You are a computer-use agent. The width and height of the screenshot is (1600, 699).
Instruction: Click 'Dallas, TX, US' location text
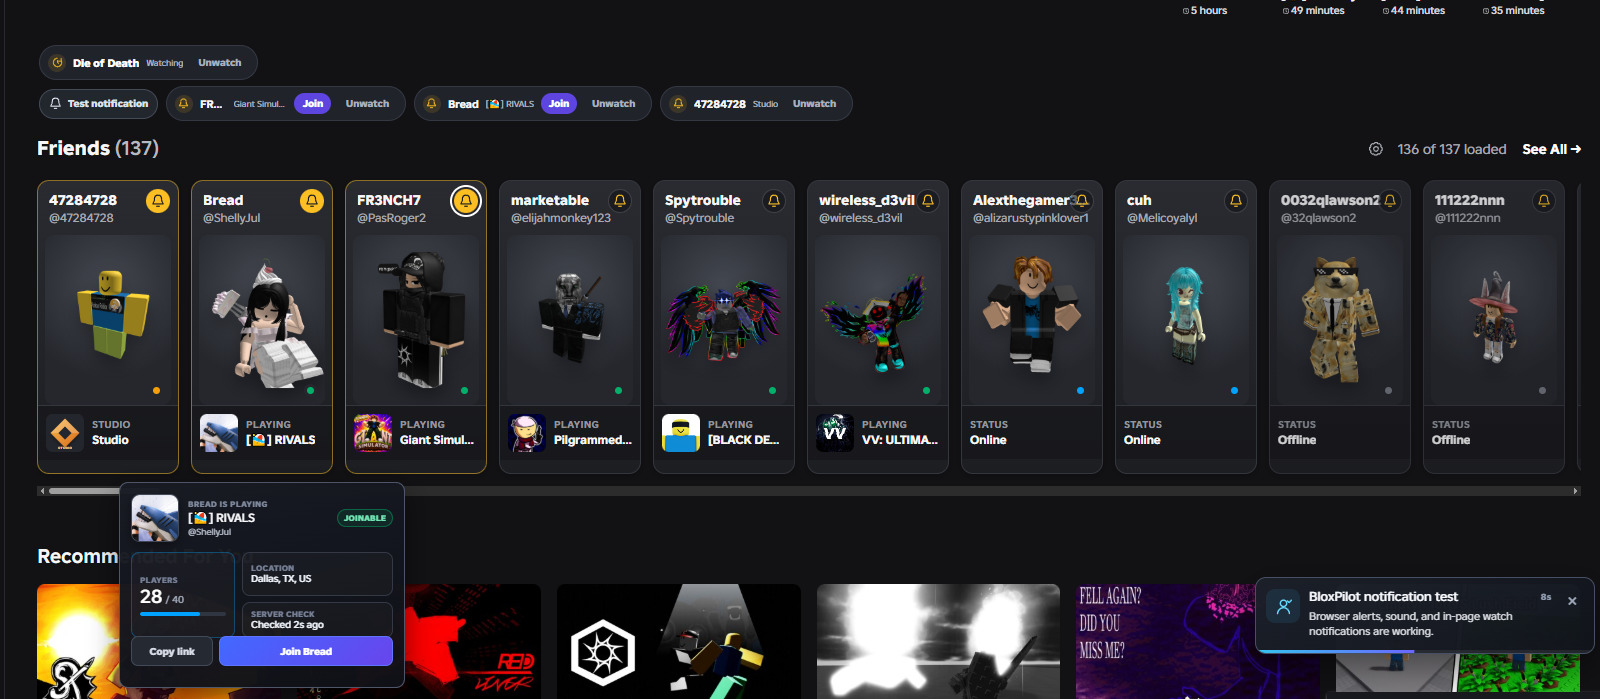pos(281,579)
